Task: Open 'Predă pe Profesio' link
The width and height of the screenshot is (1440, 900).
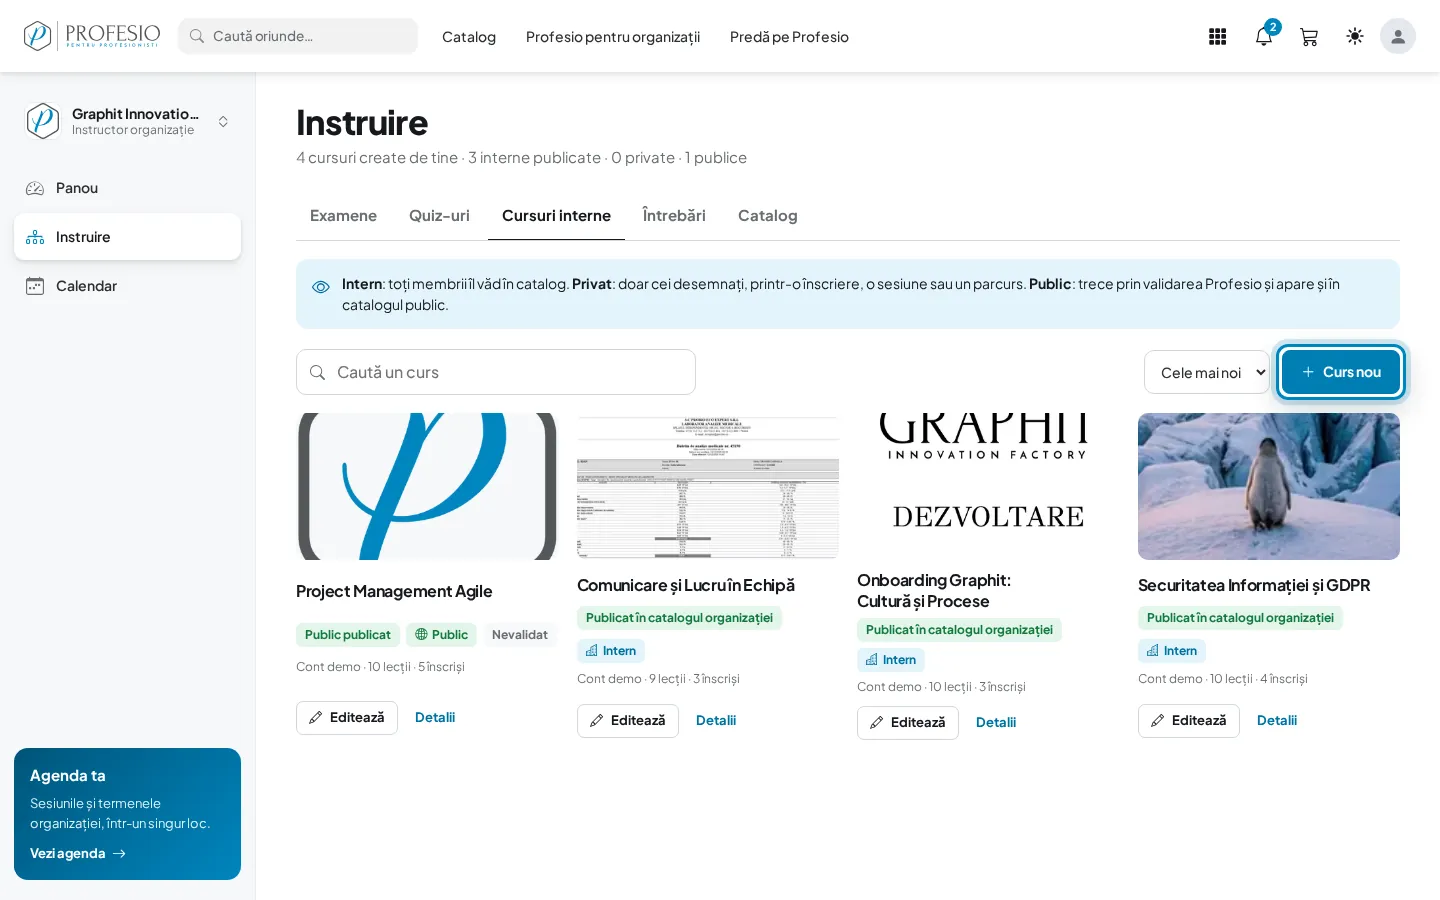Action: point(789,37)
